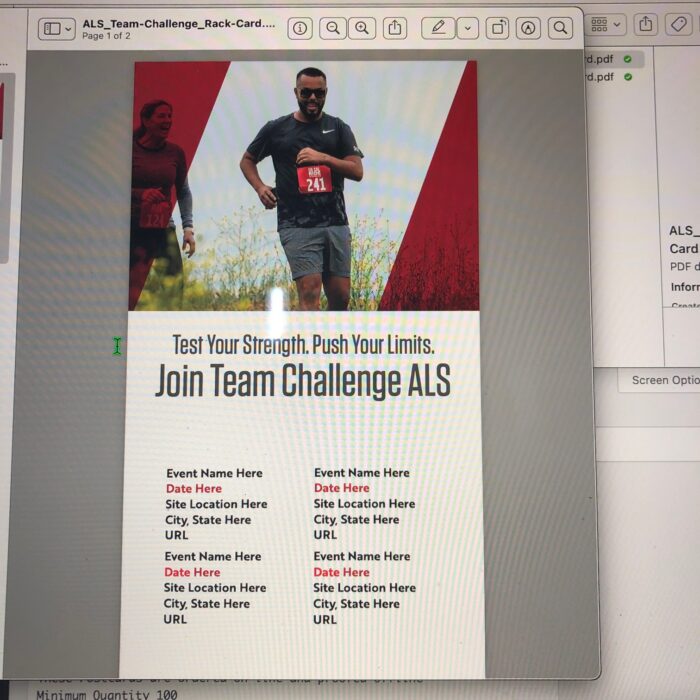Zoom in on the PDF page
The width and height of the screenshot is (700, 700).
(362, 29)
